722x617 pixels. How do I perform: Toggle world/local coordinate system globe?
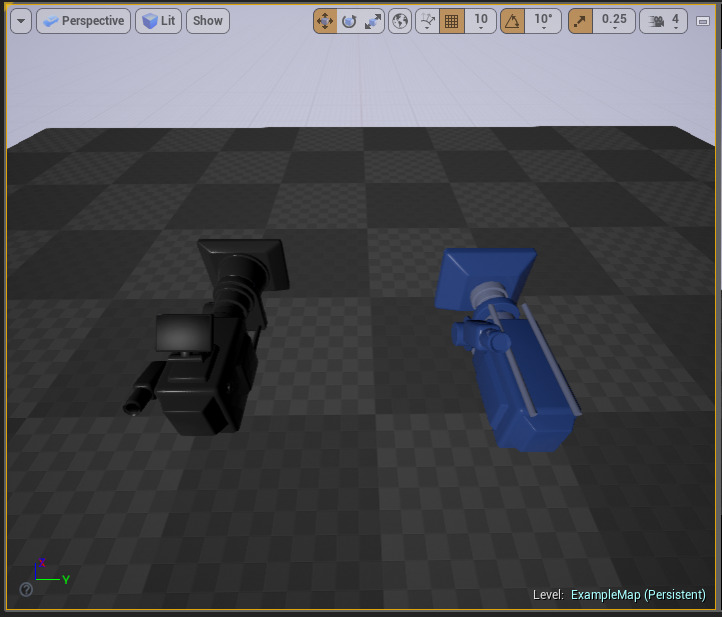click(x=400, y=21)
